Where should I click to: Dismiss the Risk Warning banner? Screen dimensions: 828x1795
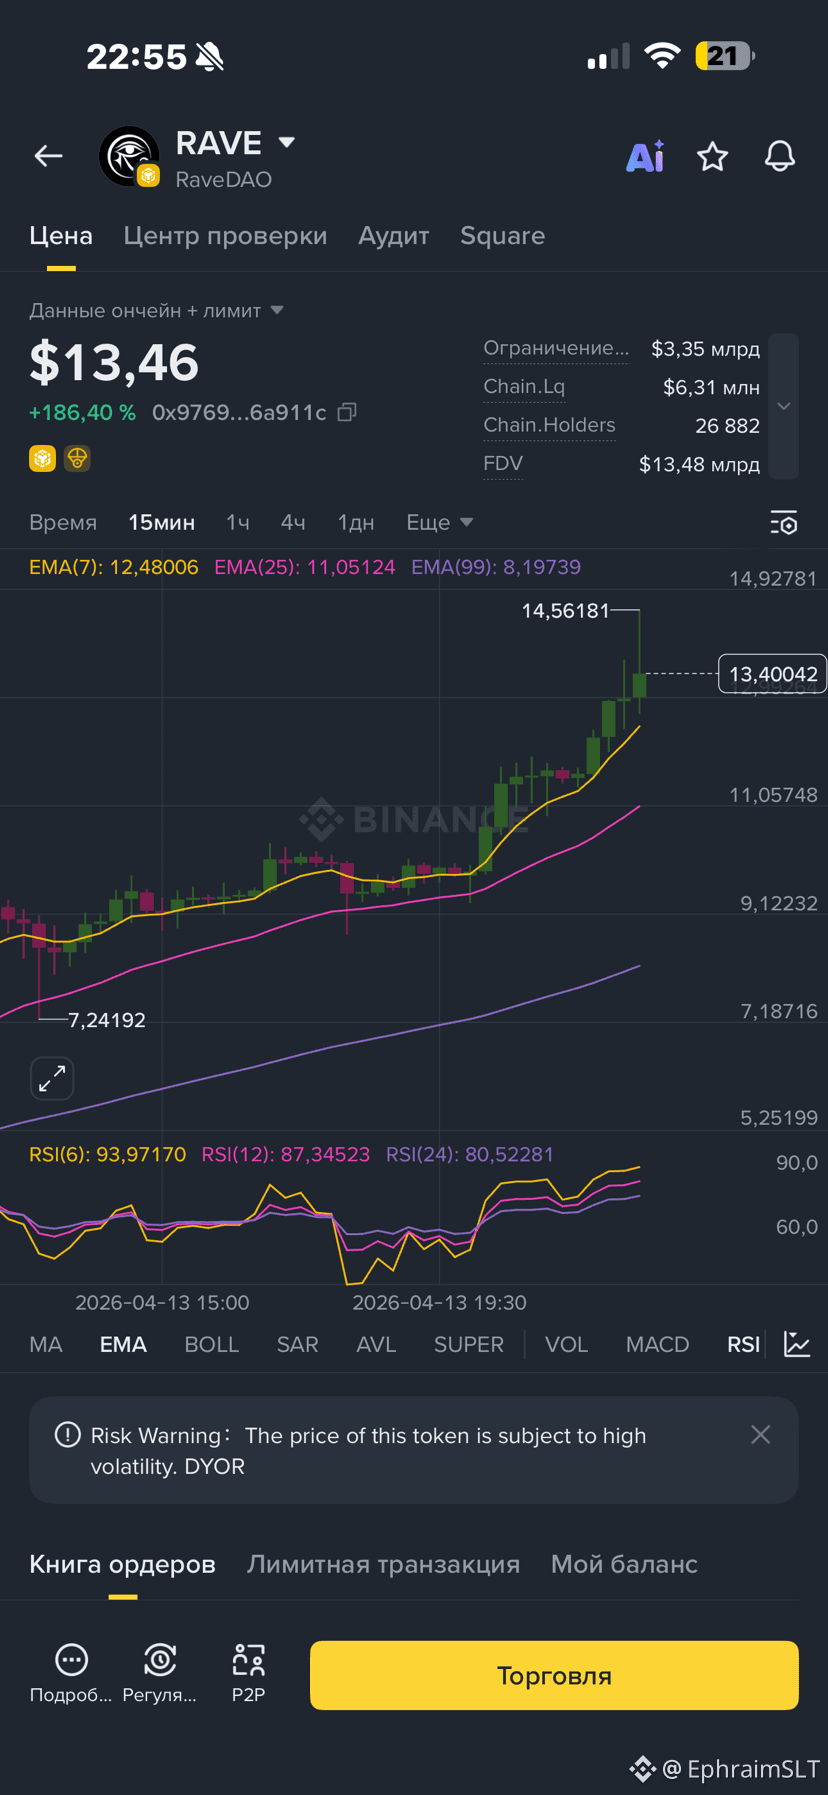pos(760,1434)
